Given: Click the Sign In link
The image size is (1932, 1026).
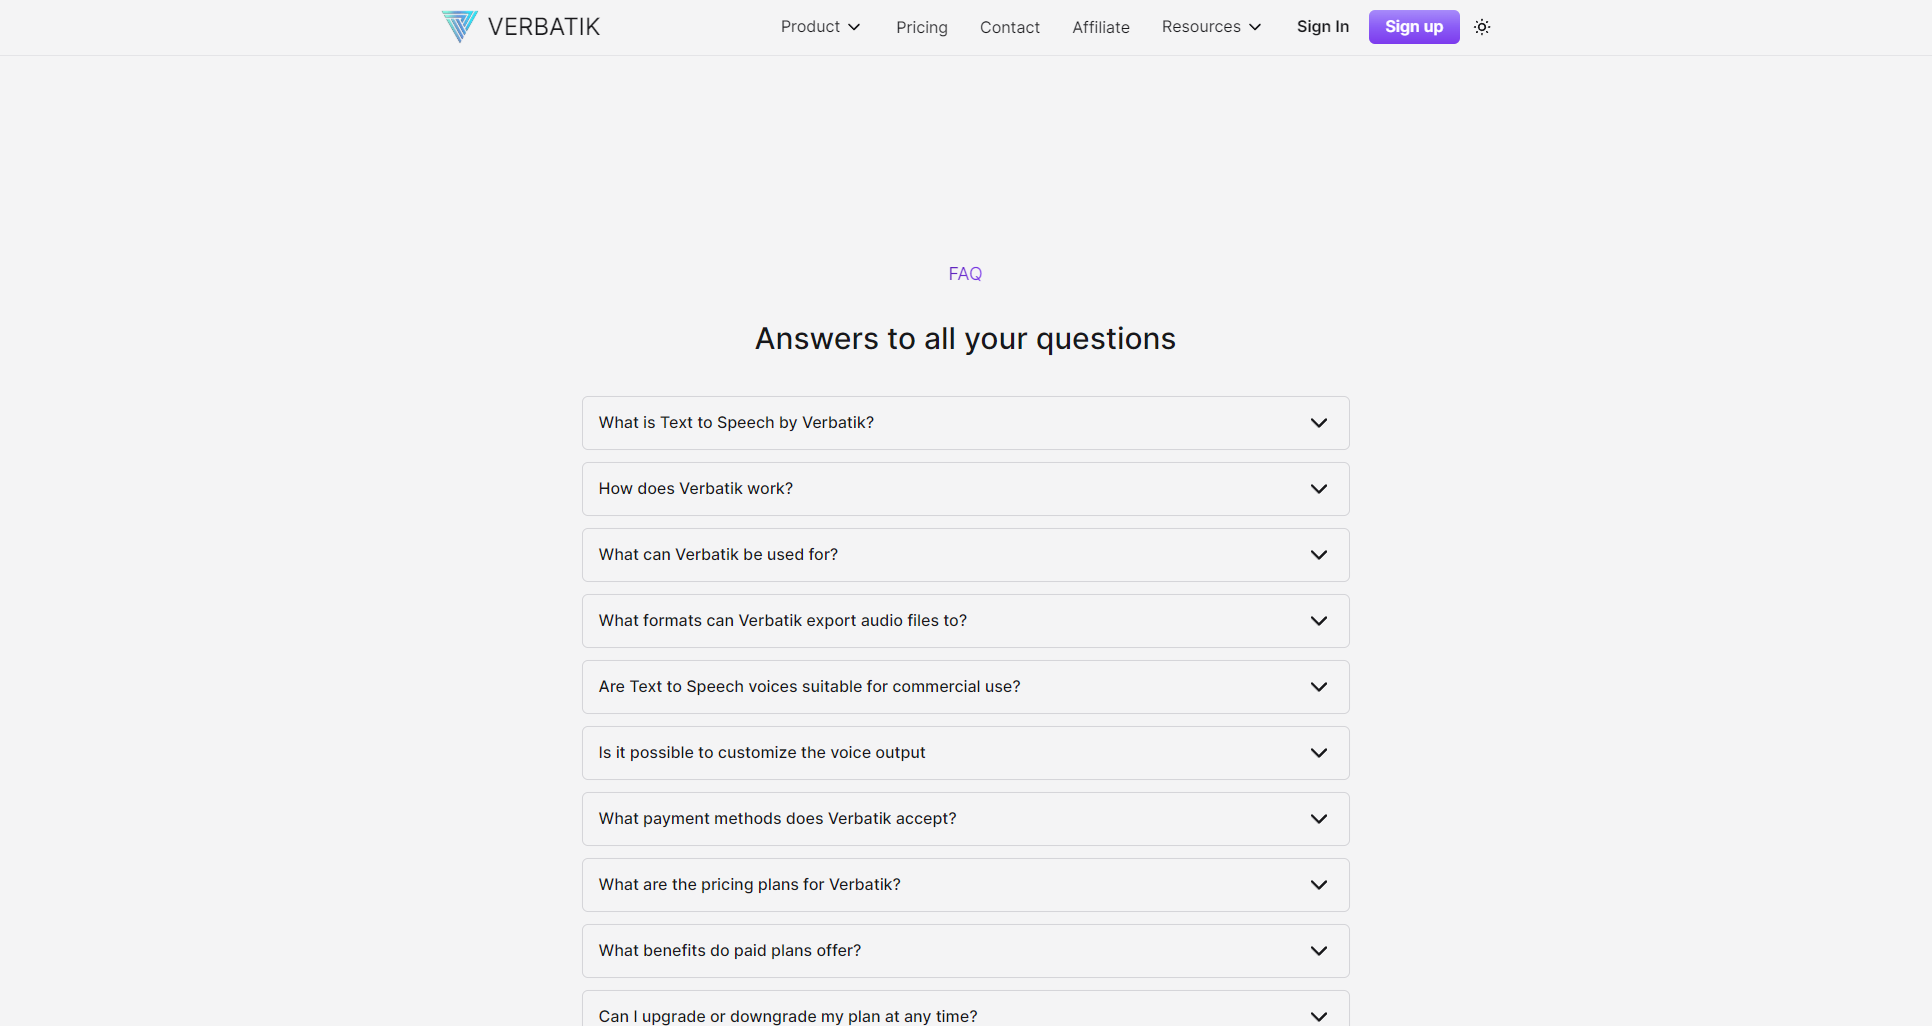Looking at the screenshot, I should point(1322,27).
